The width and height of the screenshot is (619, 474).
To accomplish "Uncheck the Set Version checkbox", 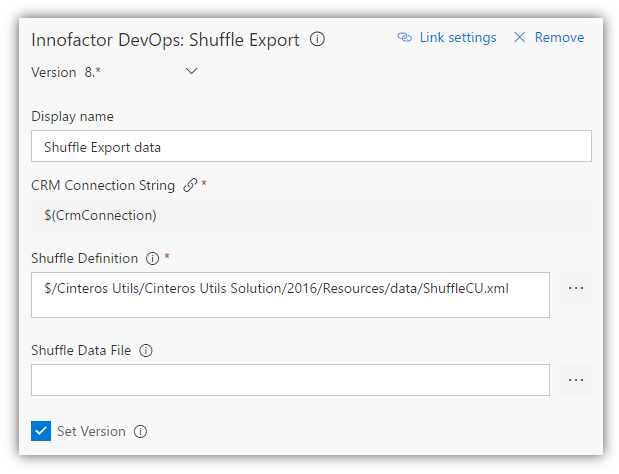I will [41, 431].
